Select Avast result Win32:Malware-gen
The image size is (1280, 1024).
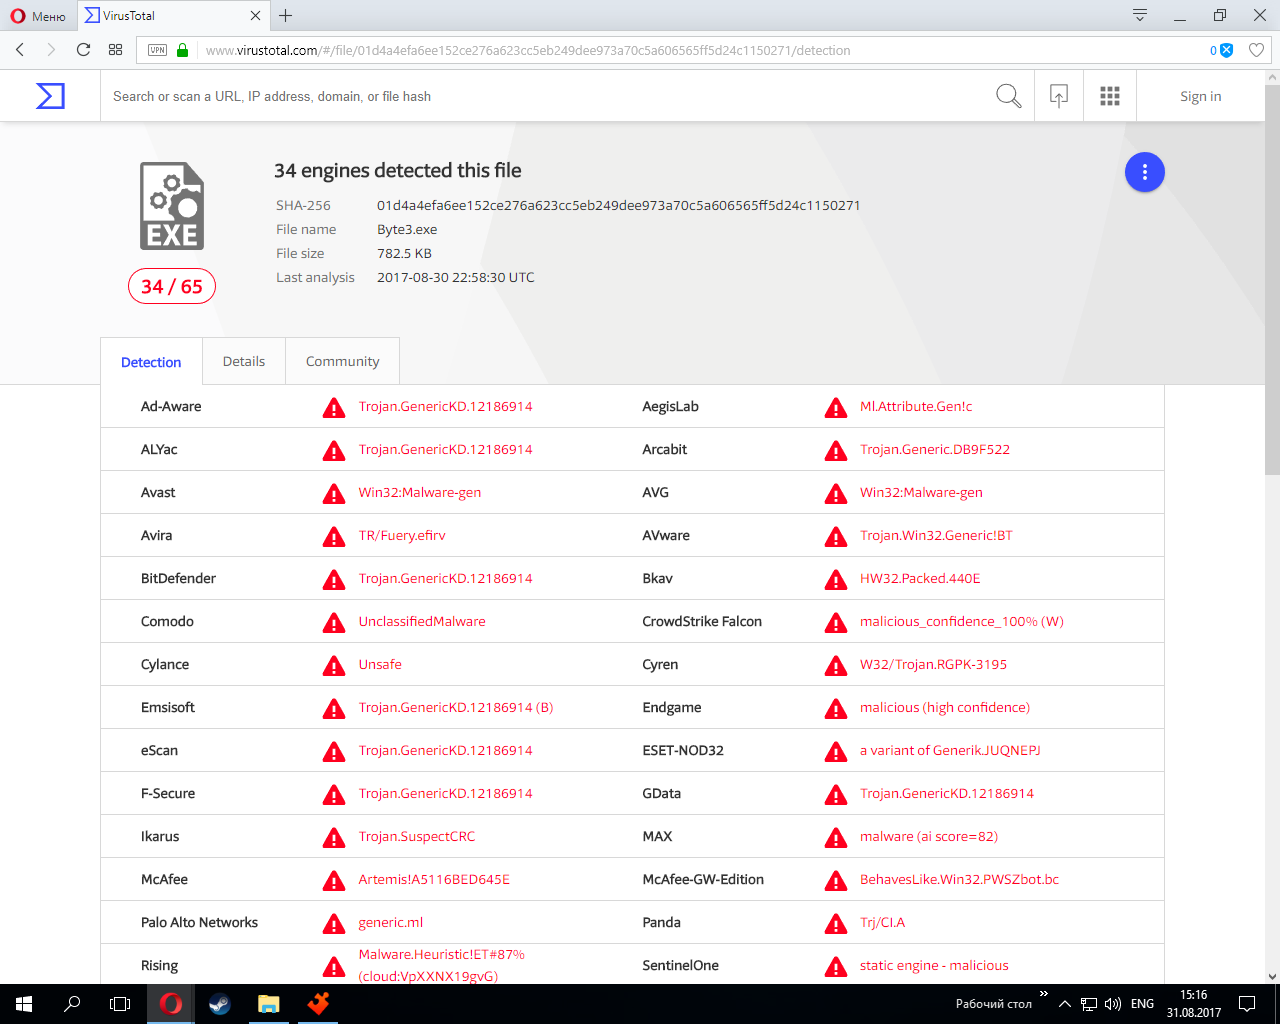pos(420,492)
